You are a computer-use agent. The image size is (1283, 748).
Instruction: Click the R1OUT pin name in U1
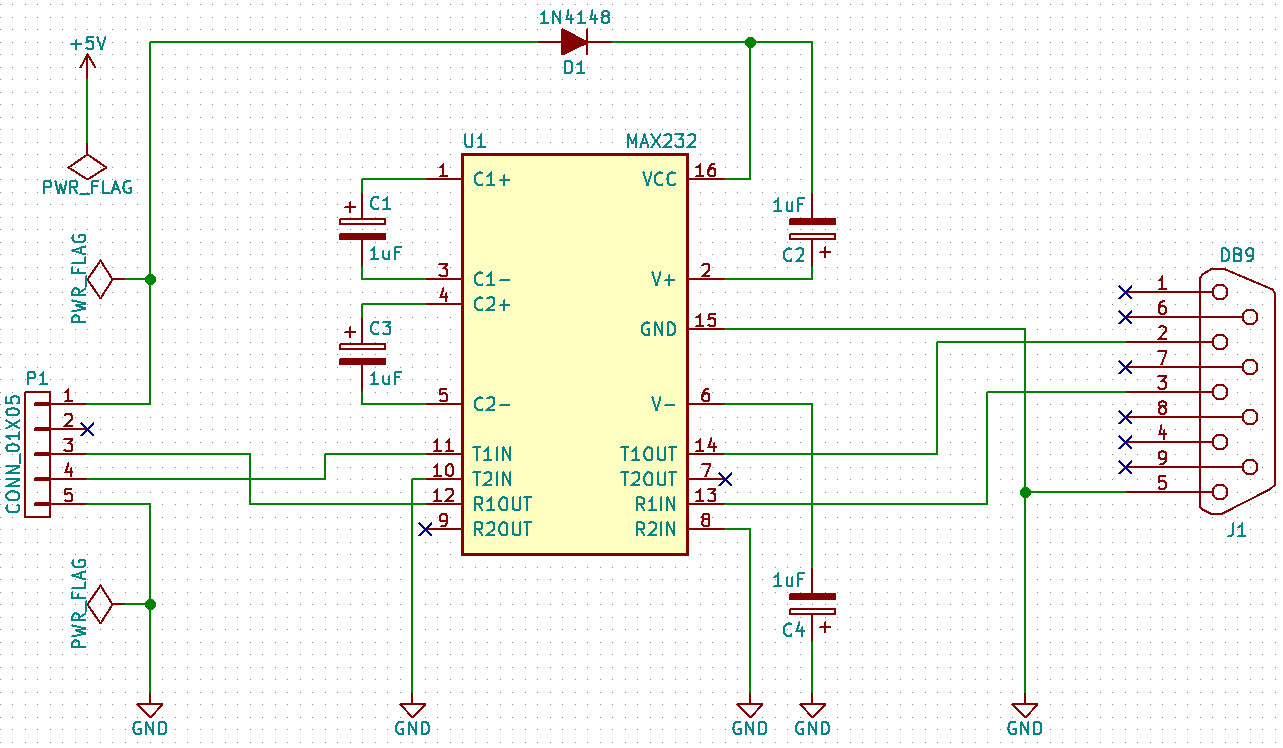click(503, 504)
